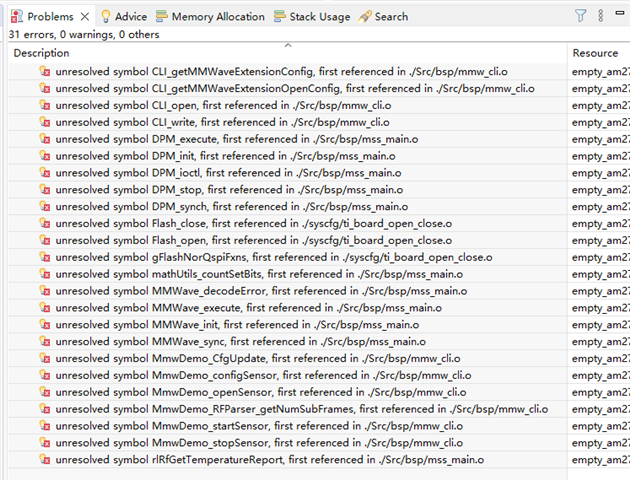This screenshot has width=630, height=480.
Task: Click error icon beside DPM_execute entry
Action: (x=45, y=139)
